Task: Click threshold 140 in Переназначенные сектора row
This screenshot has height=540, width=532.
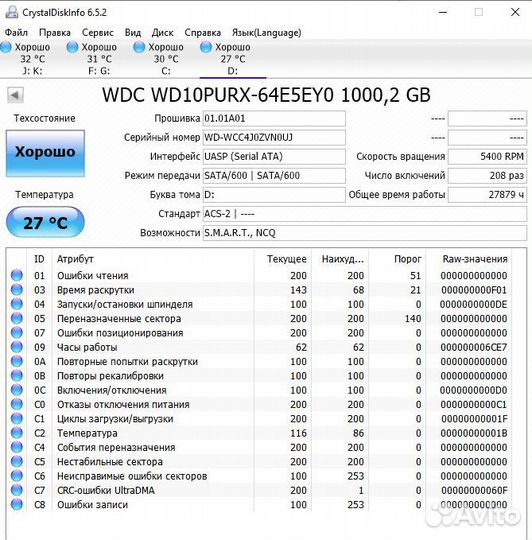Action: point(413,319)
